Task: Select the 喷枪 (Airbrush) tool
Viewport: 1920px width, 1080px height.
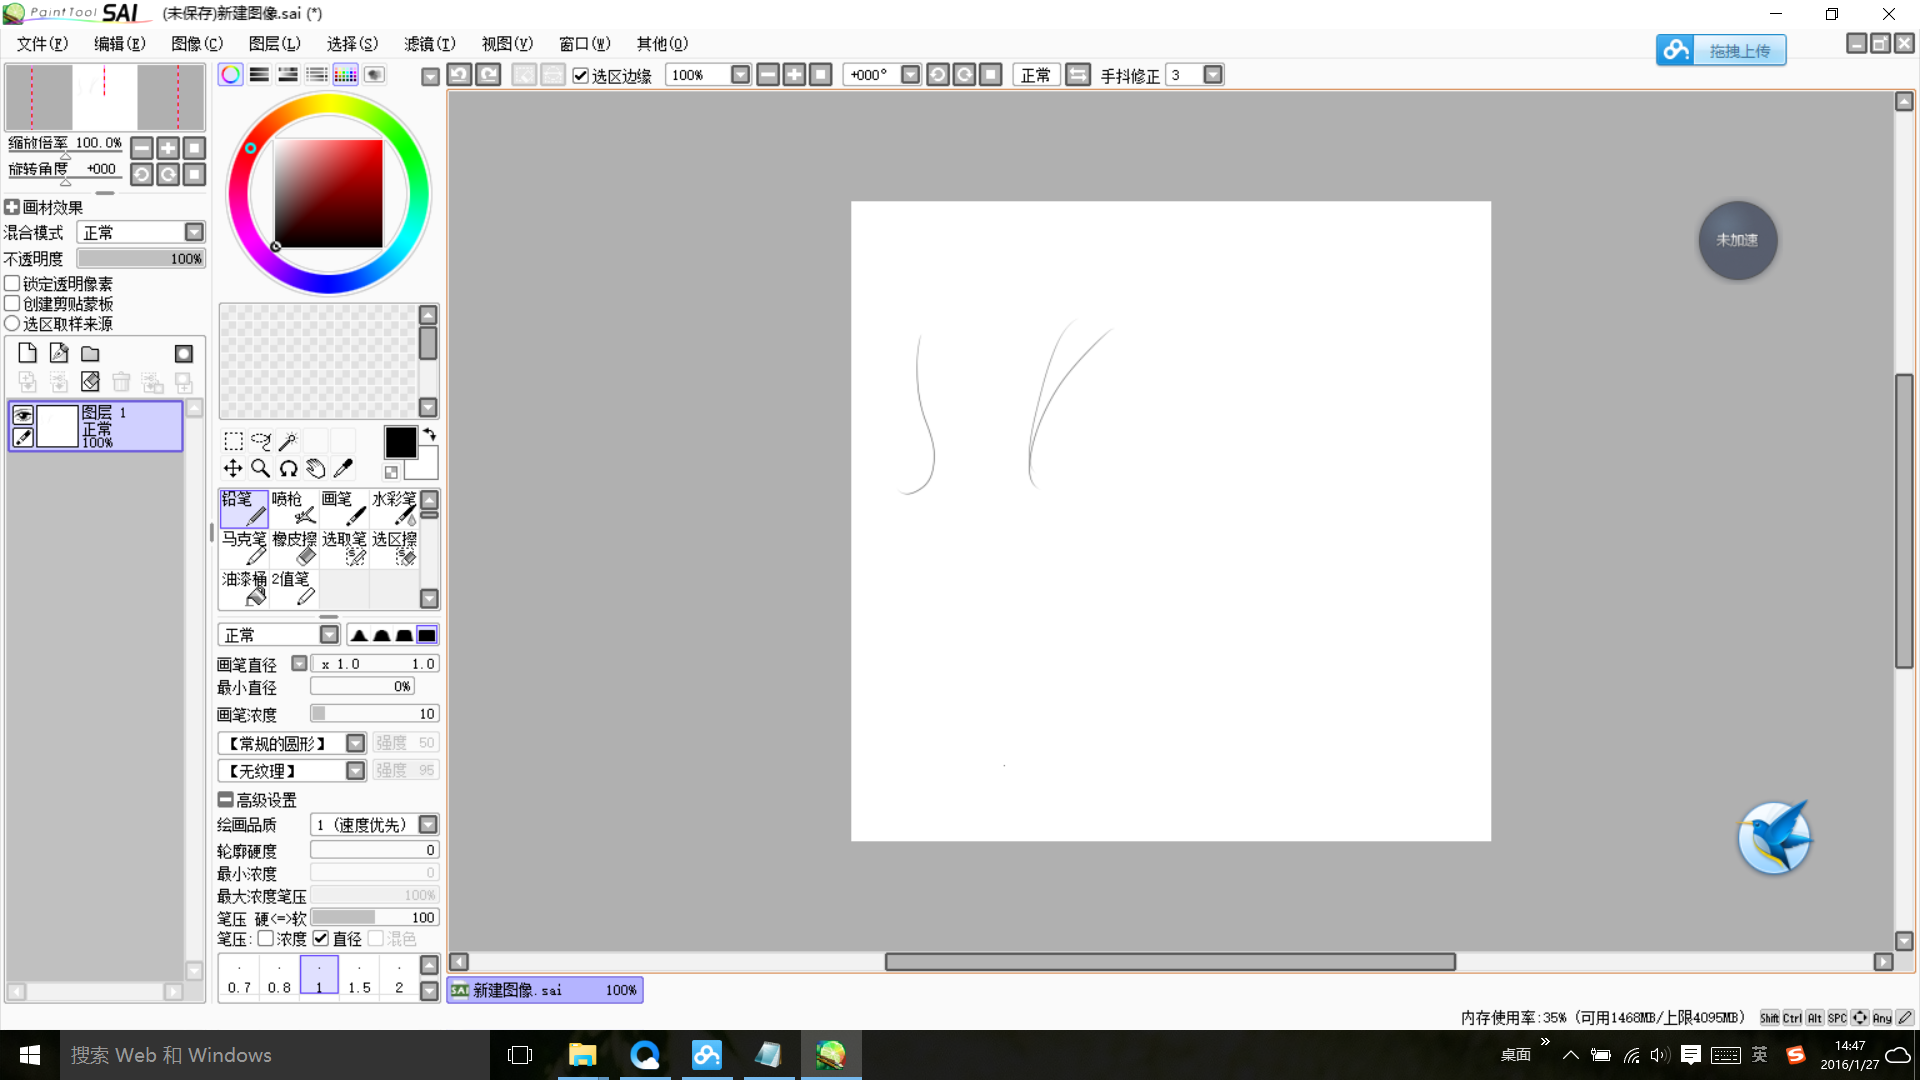Action: pos(293,508)
